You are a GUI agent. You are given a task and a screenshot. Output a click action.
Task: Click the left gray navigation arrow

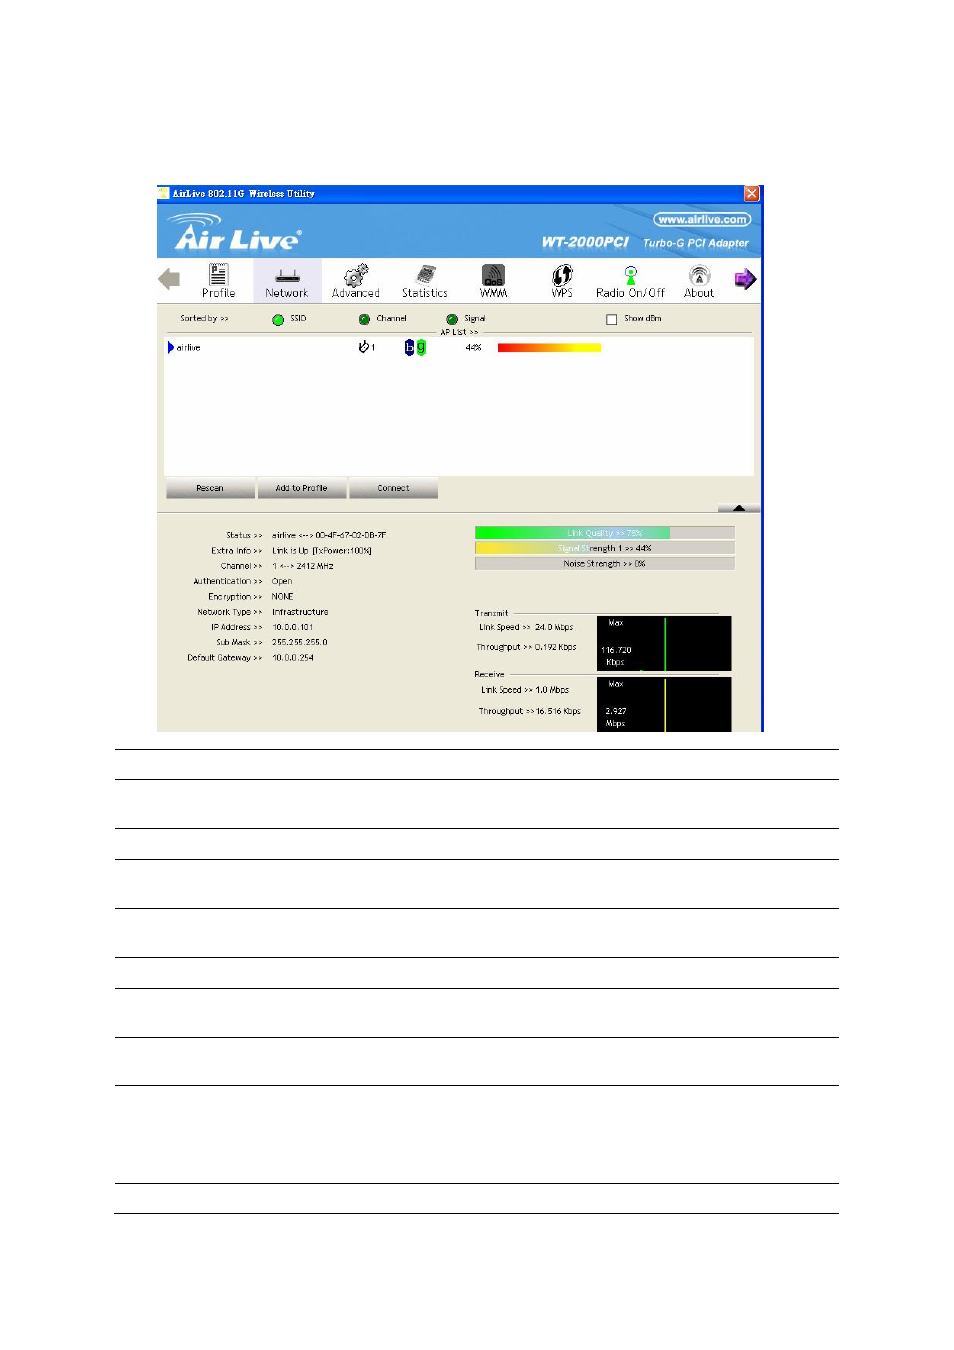pyautogui.click(x=169, y=279)
